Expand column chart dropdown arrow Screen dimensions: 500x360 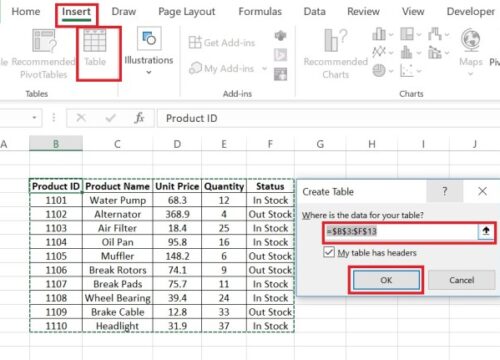[391, 34]
